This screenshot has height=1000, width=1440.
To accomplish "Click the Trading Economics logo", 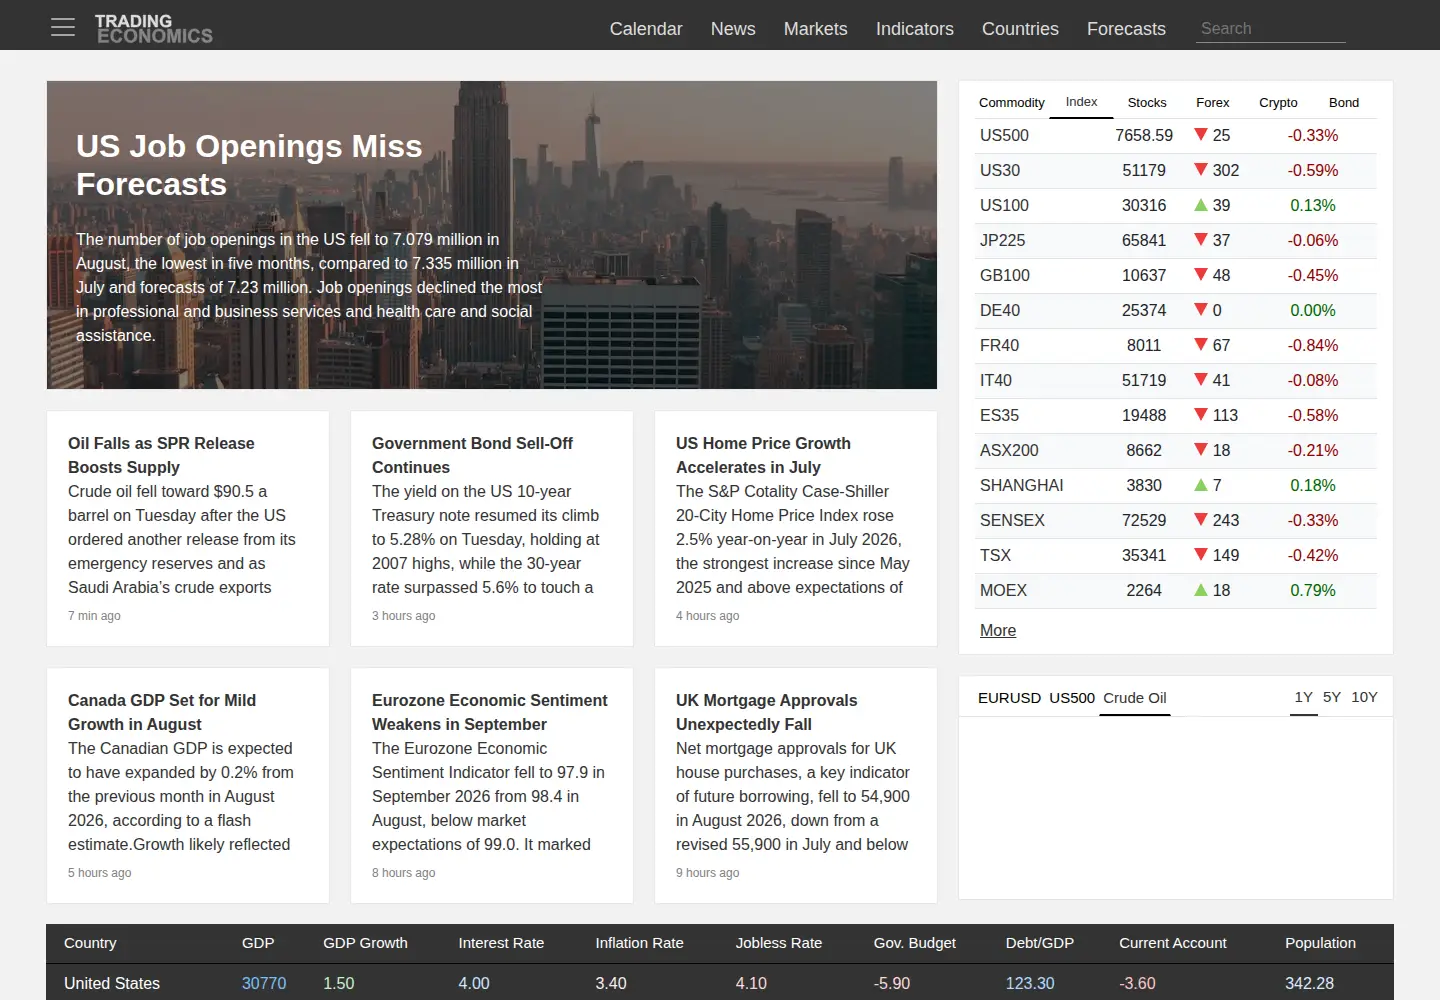I will click(x=154, y=28).
